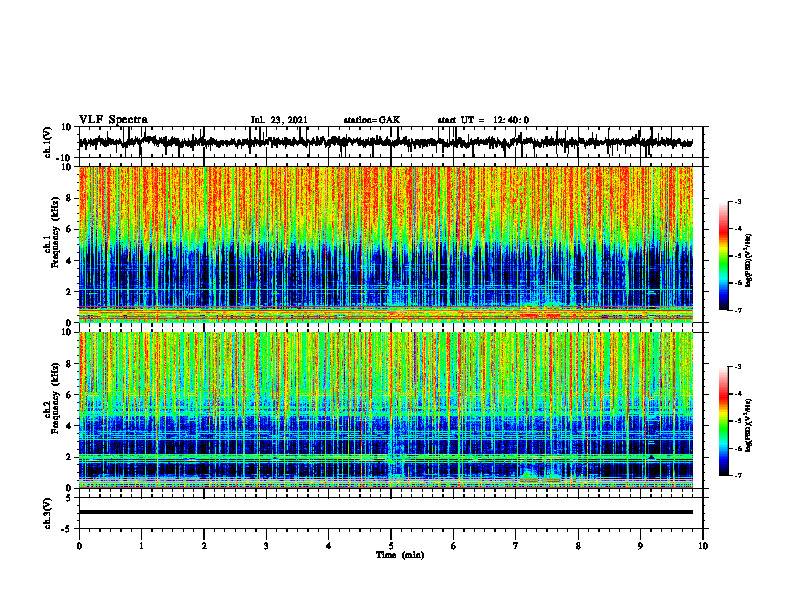Click the "ch.3(V)" axis label
This screenshot has height=612, width=792.
(48, 514)
